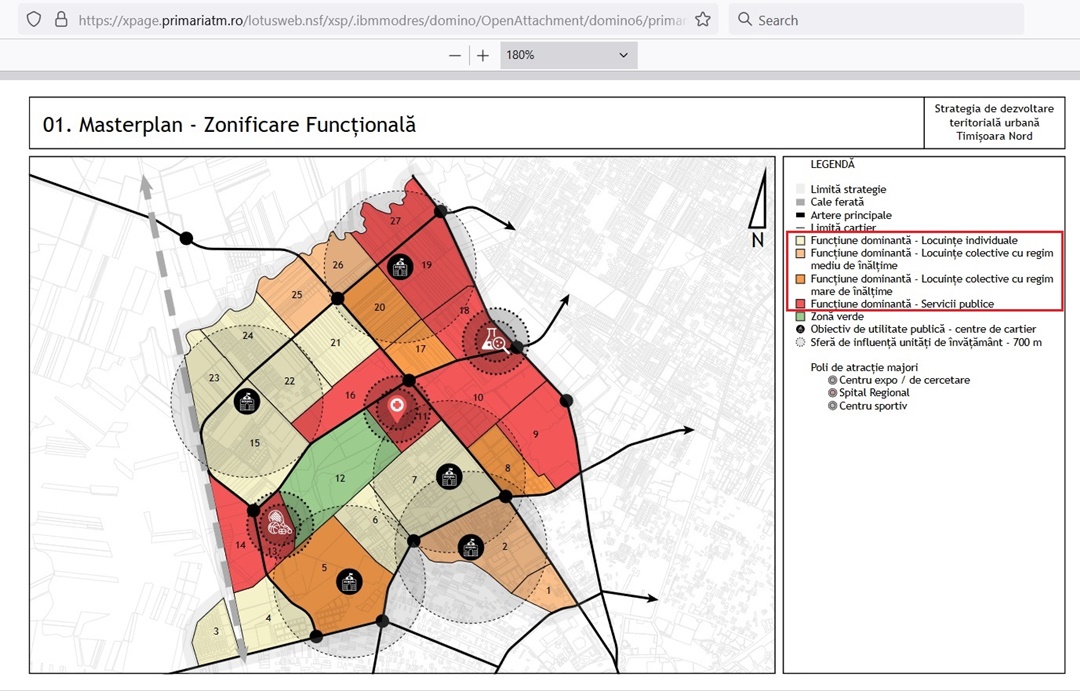
Task: Click the north arrow compass symbol
Action: click(x=758, y=209)
